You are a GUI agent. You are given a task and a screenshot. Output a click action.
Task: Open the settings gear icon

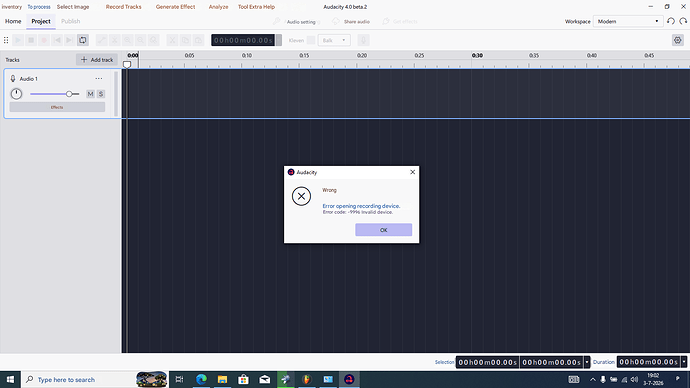pyautogui.click(x=678, y=40)
